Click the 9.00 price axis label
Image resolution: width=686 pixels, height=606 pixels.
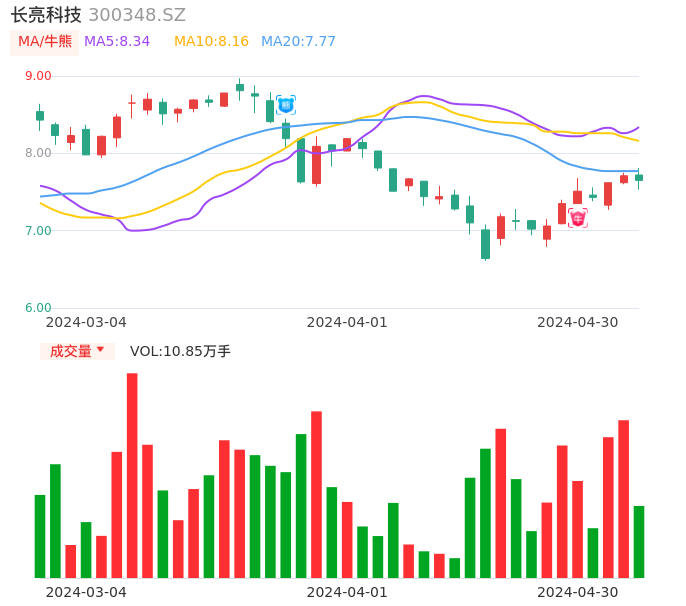[x=38, y=76]
